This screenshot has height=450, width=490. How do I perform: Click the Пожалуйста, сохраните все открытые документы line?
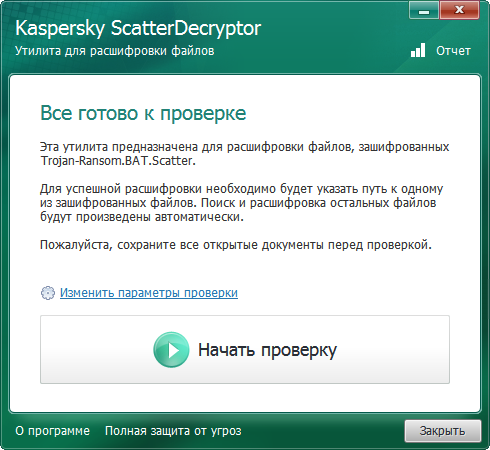click(236, 245)
